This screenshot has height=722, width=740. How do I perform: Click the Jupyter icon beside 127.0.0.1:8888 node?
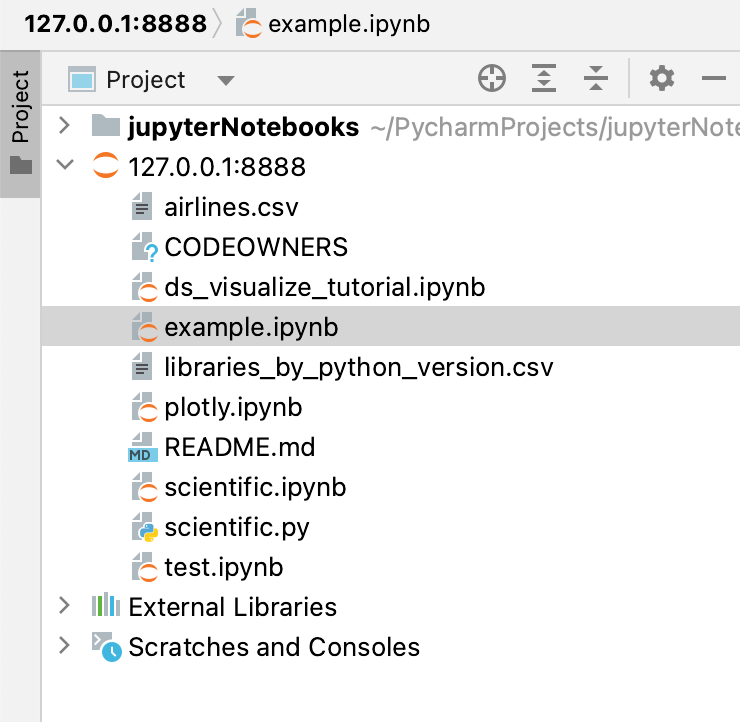(105, 166)
